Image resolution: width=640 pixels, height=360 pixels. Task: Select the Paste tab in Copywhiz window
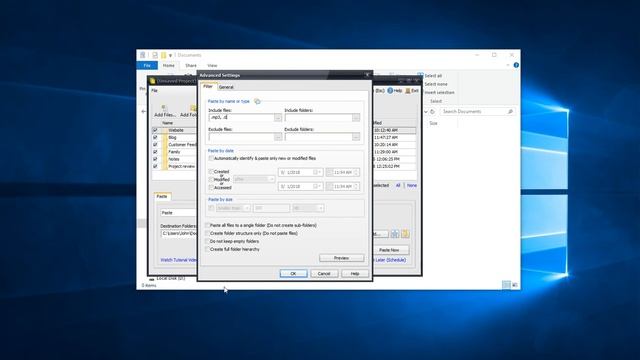point(162,196)
